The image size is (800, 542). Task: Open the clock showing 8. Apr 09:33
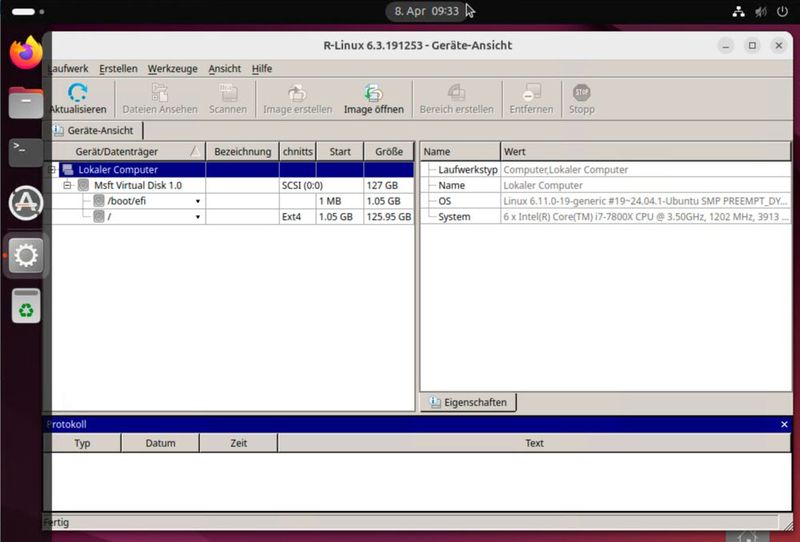(427, 11)
